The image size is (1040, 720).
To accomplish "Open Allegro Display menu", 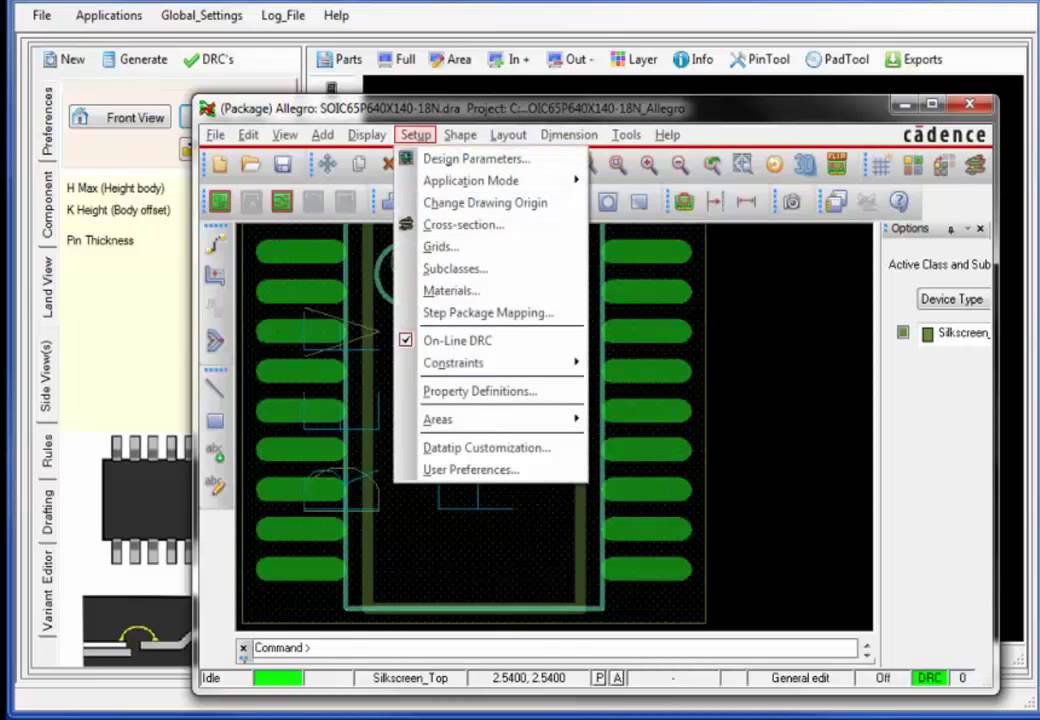I will 367,135.
